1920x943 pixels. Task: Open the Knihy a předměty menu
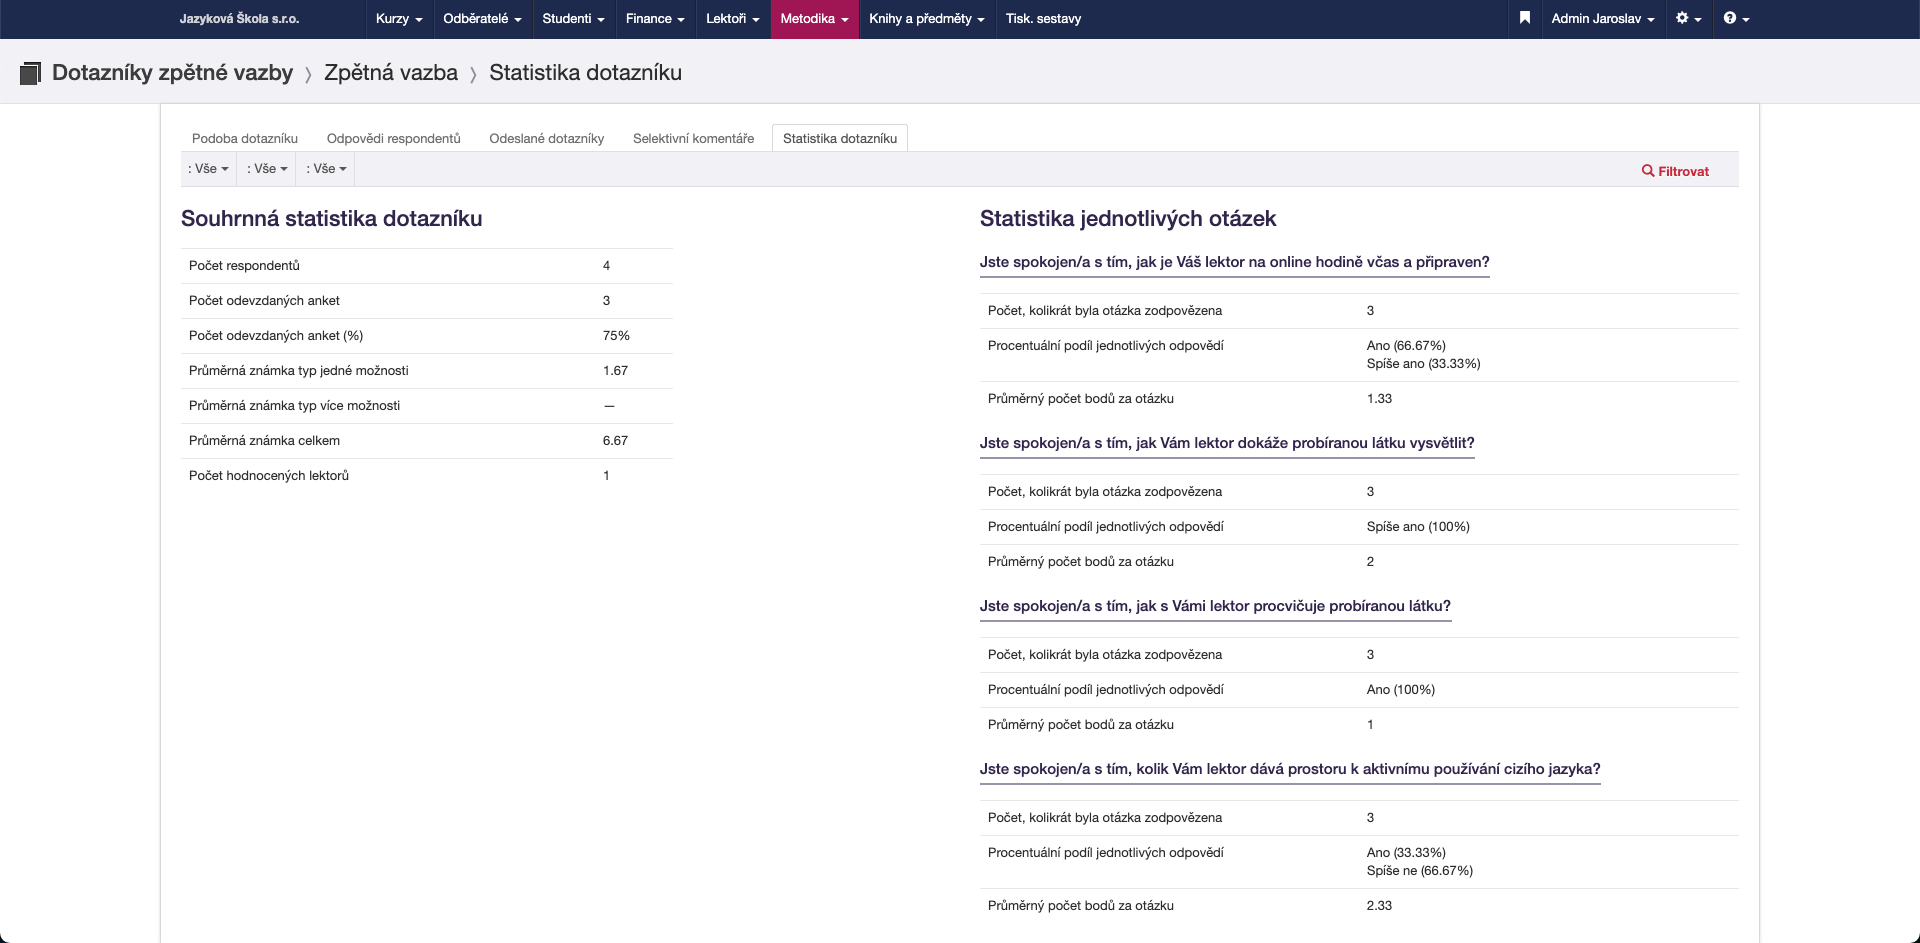(927, 19)
